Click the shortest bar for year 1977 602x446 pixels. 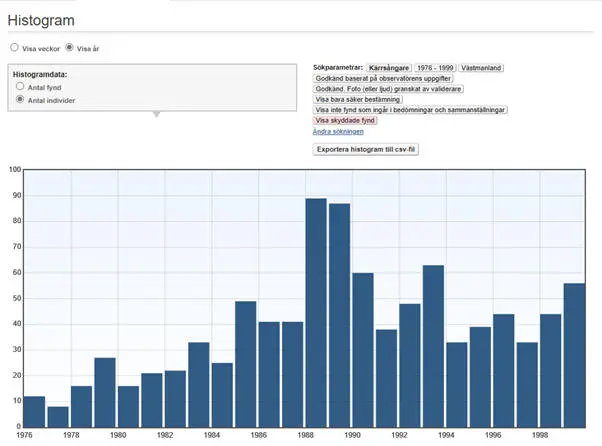(58, 416)
